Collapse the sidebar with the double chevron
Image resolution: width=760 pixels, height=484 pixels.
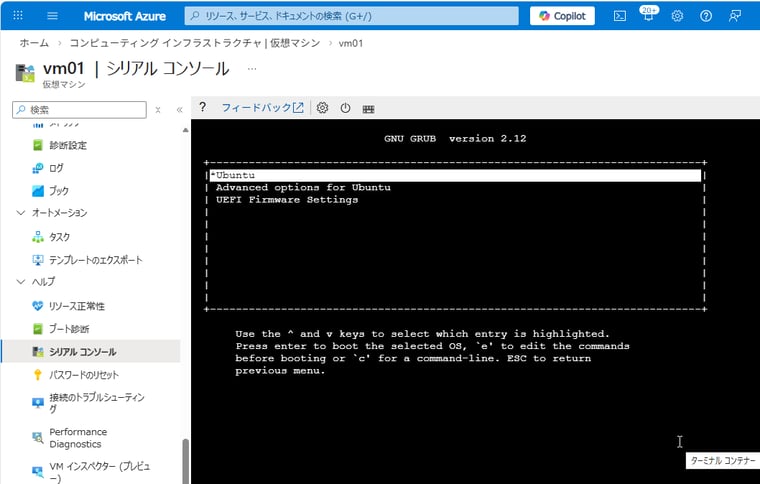point(179,110)
